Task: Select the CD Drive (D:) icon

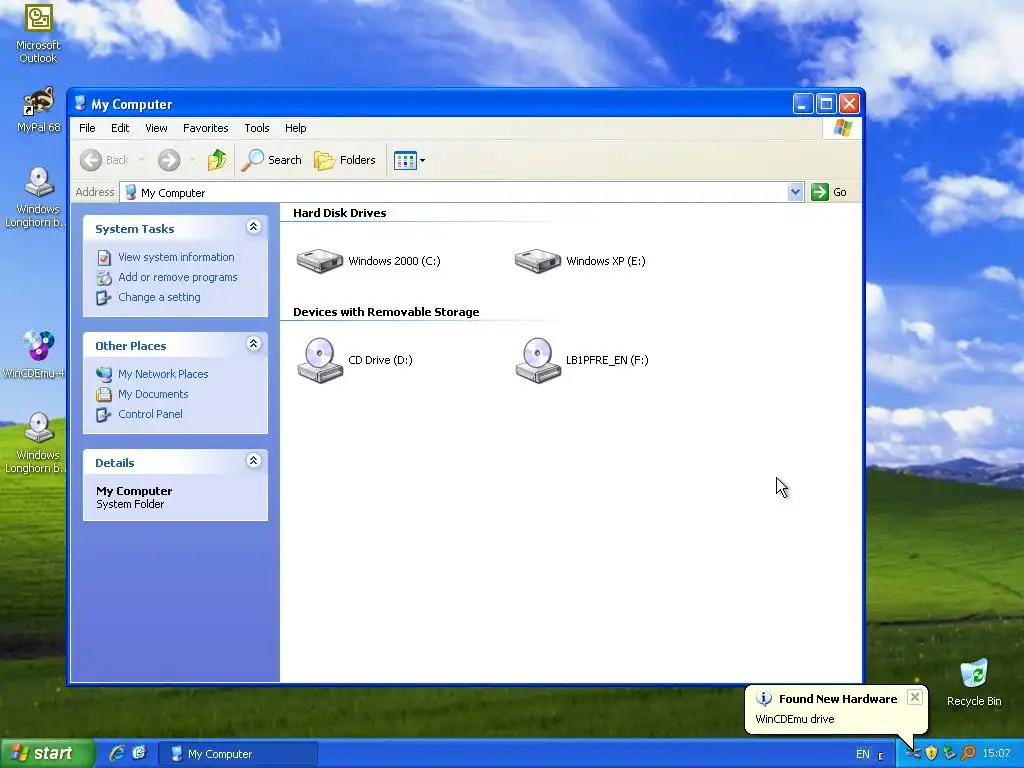Action: pyautogui.click(x=320, y=360)
